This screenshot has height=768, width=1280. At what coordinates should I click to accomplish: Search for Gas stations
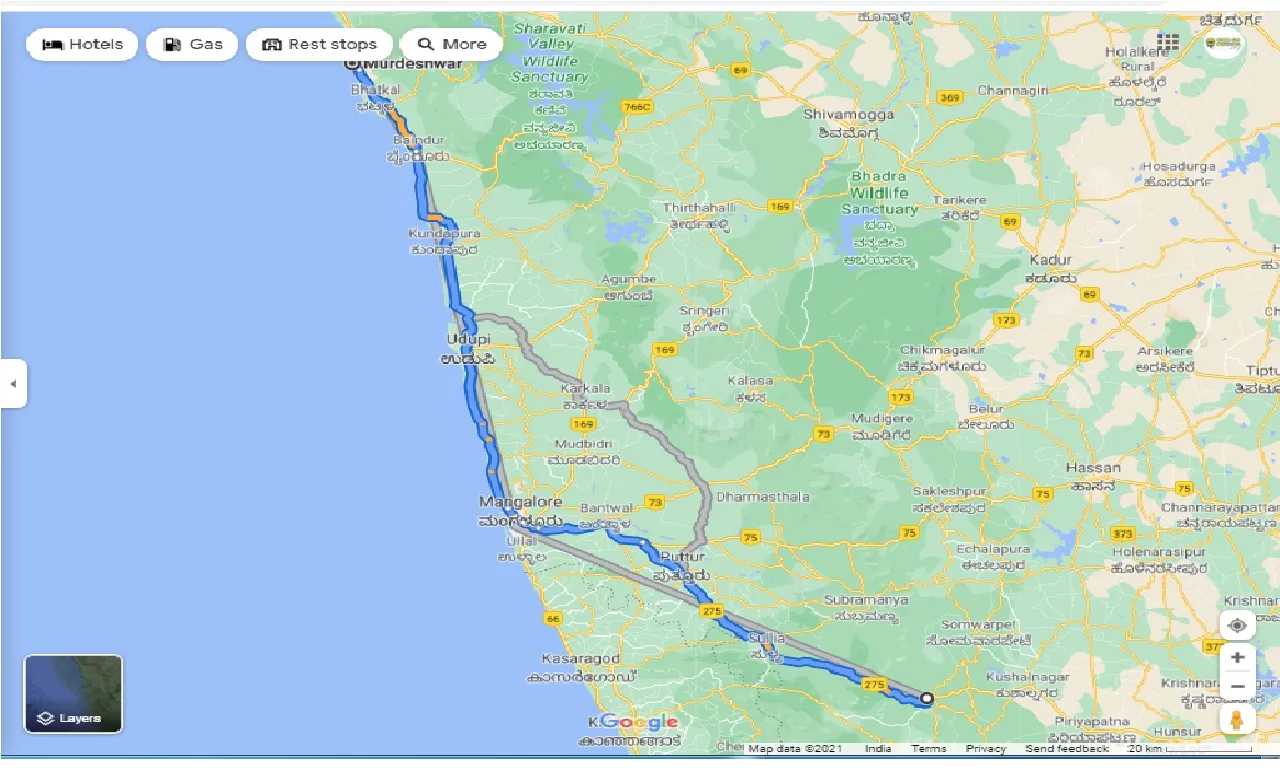pyautogui.click(x=192, y=44)
